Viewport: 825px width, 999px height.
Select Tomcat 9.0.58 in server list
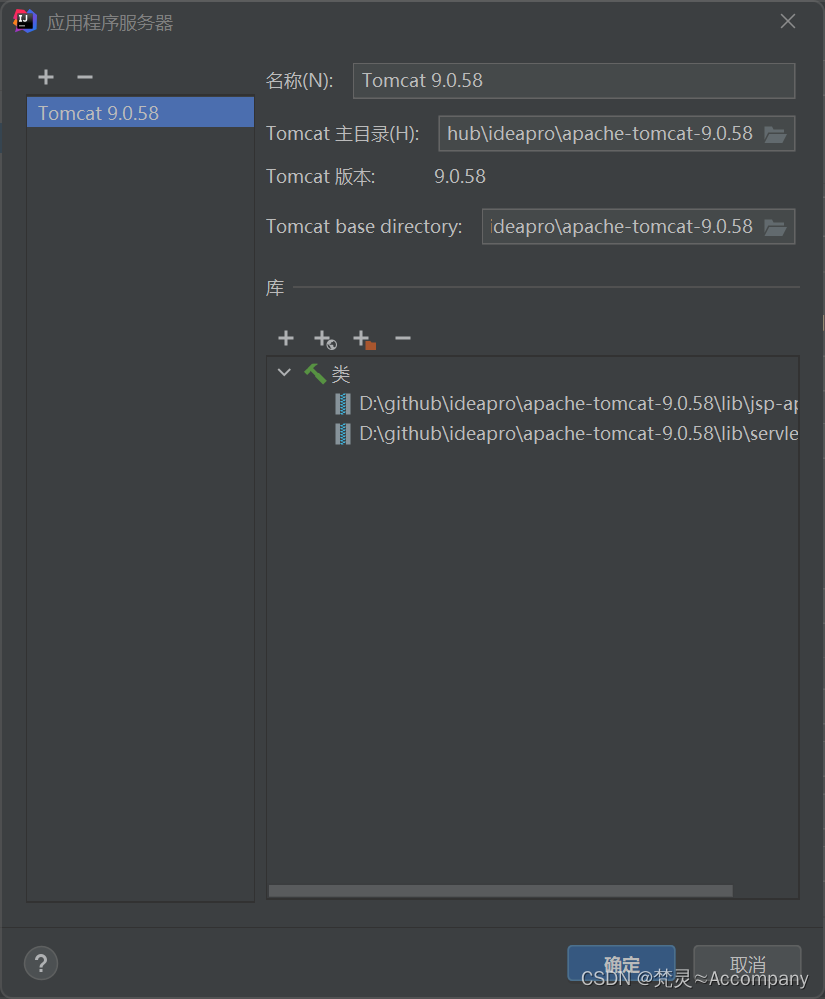pyautogui.click(x=140, y=113)
